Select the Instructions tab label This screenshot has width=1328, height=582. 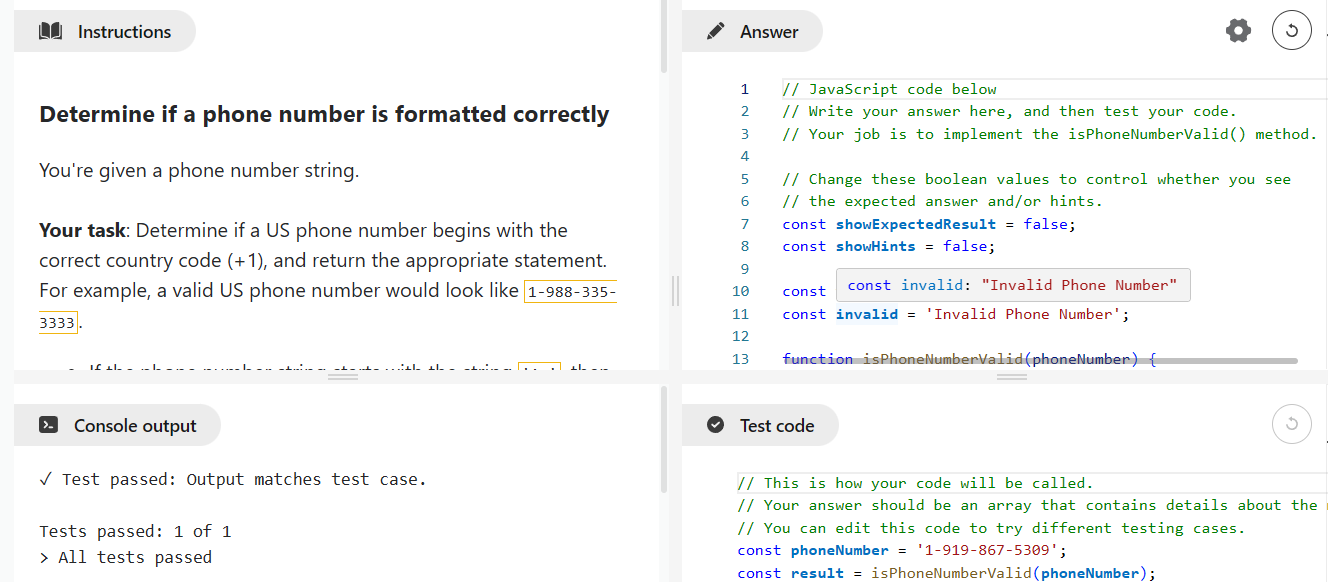[124, 32]
